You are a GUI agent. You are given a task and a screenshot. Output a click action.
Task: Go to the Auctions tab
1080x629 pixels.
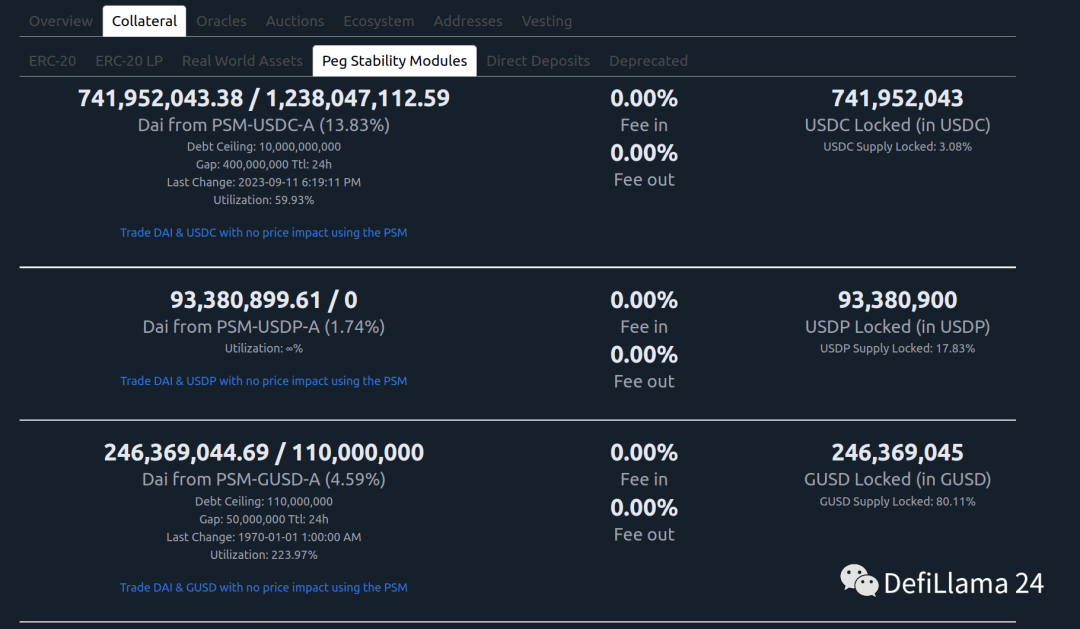coord(294,21)
